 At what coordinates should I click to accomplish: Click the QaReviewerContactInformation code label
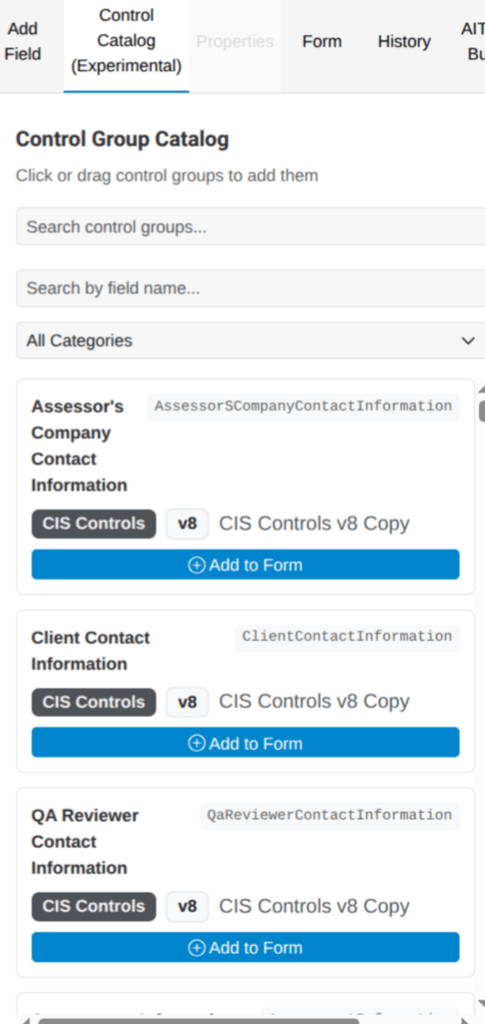[x=330, y=816]
